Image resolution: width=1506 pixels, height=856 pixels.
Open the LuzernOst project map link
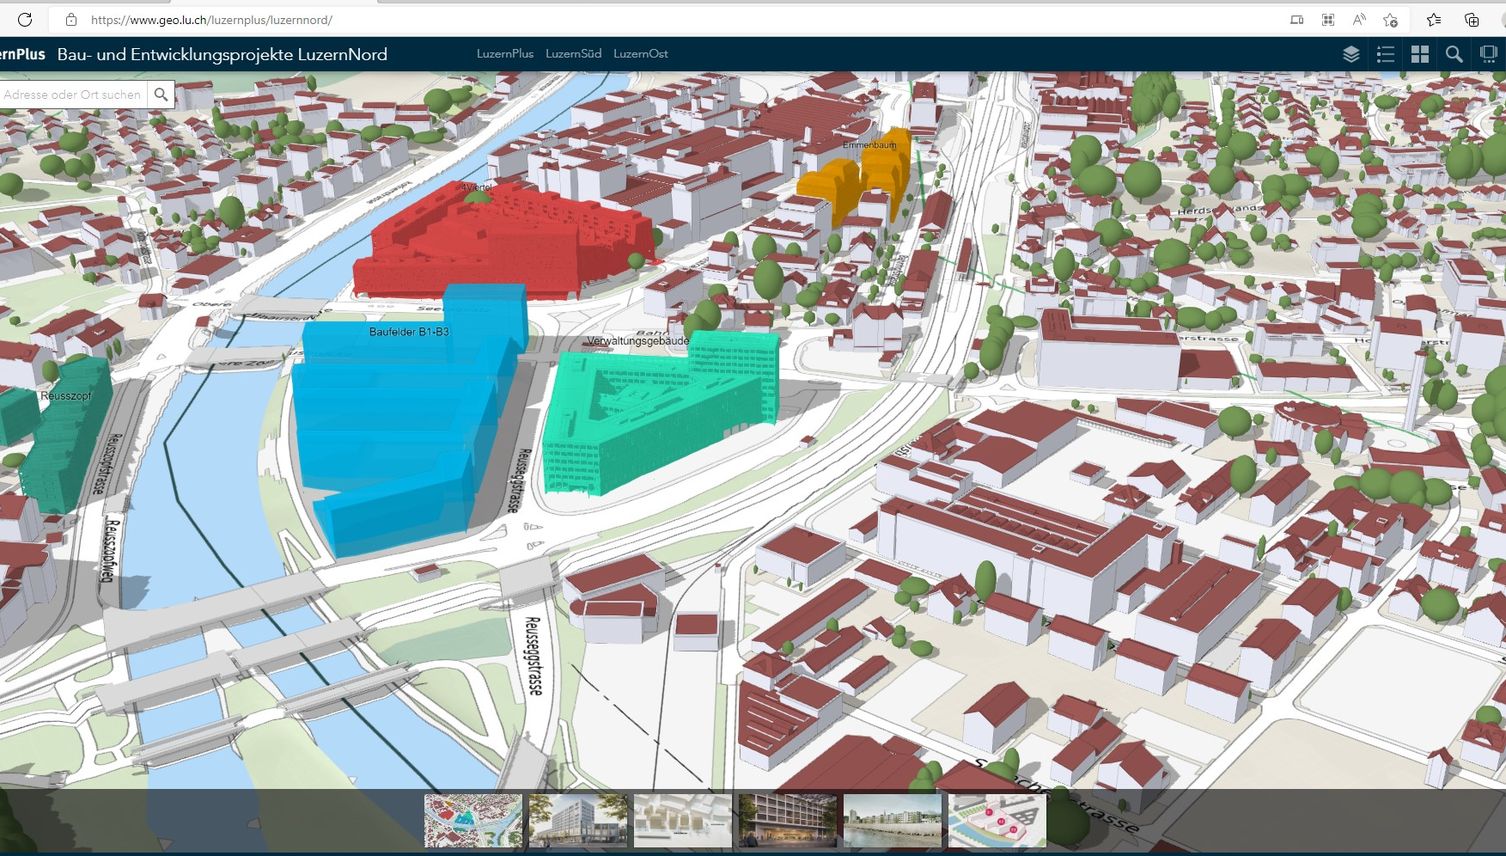click(641, 54)
